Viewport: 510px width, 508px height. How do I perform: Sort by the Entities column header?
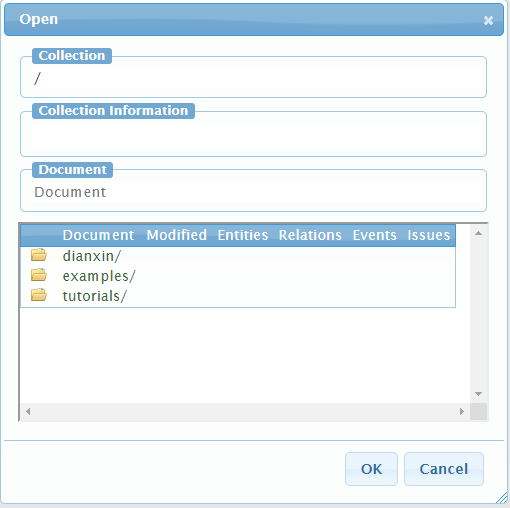click(243, 235)
